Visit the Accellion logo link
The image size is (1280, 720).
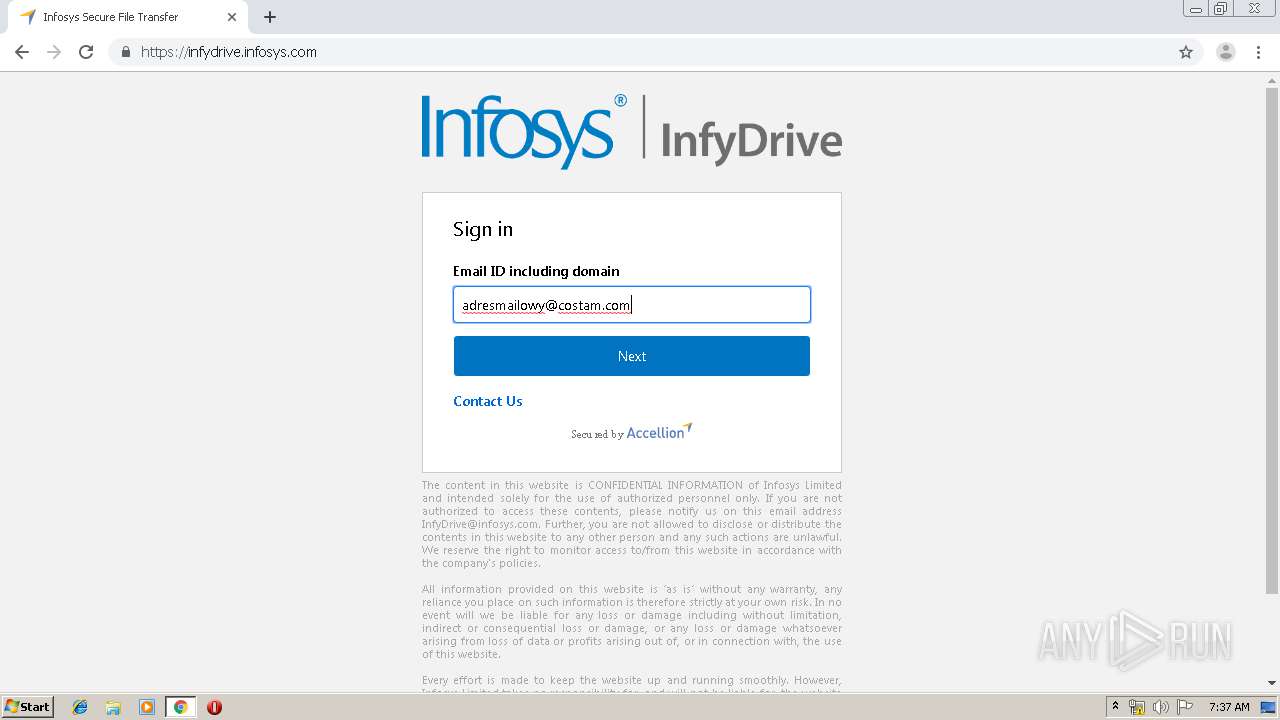[659, 432]
